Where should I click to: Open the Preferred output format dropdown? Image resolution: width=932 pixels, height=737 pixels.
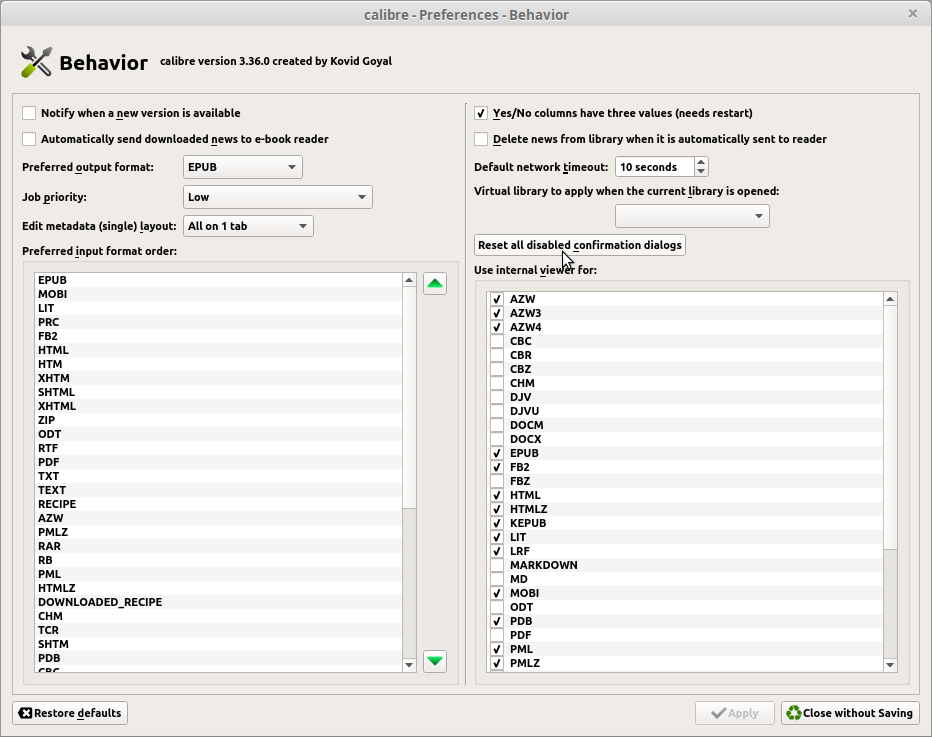[x=243, y=167]
